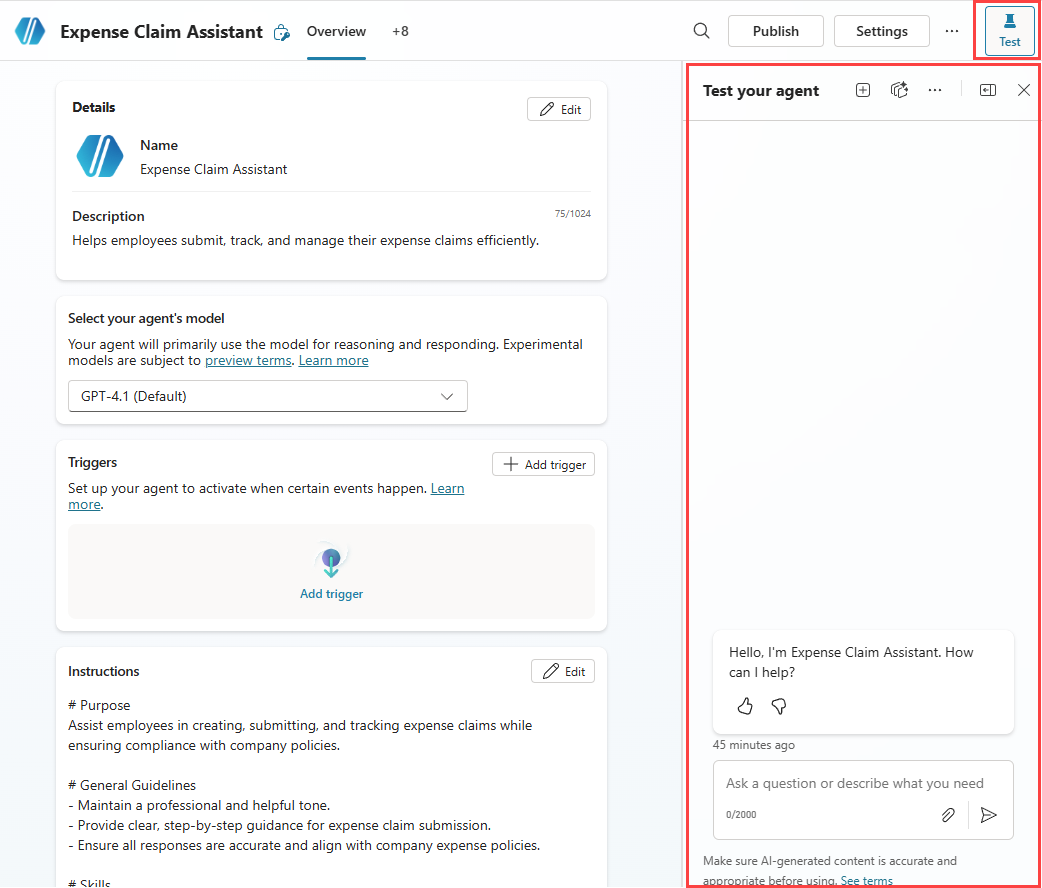Screen dimensions: 1042x888
Task: Click the Publish button
Action: [x=775, y=31]
